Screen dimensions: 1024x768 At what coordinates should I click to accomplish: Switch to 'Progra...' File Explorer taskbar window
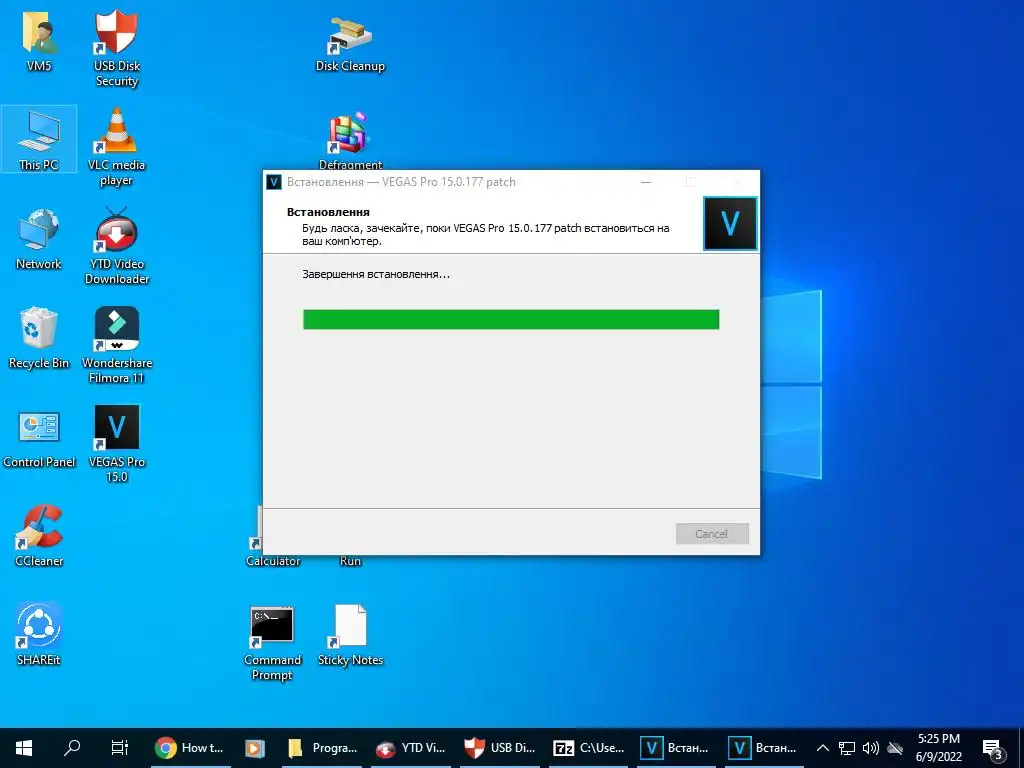pyautogui.click(x=323, y=748)
